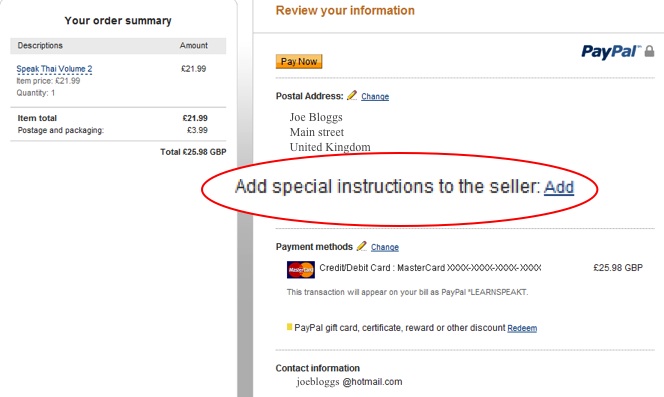Click the pencil icon beside Postal Address
Screen dimensions: 664x397
click(352, 95)
